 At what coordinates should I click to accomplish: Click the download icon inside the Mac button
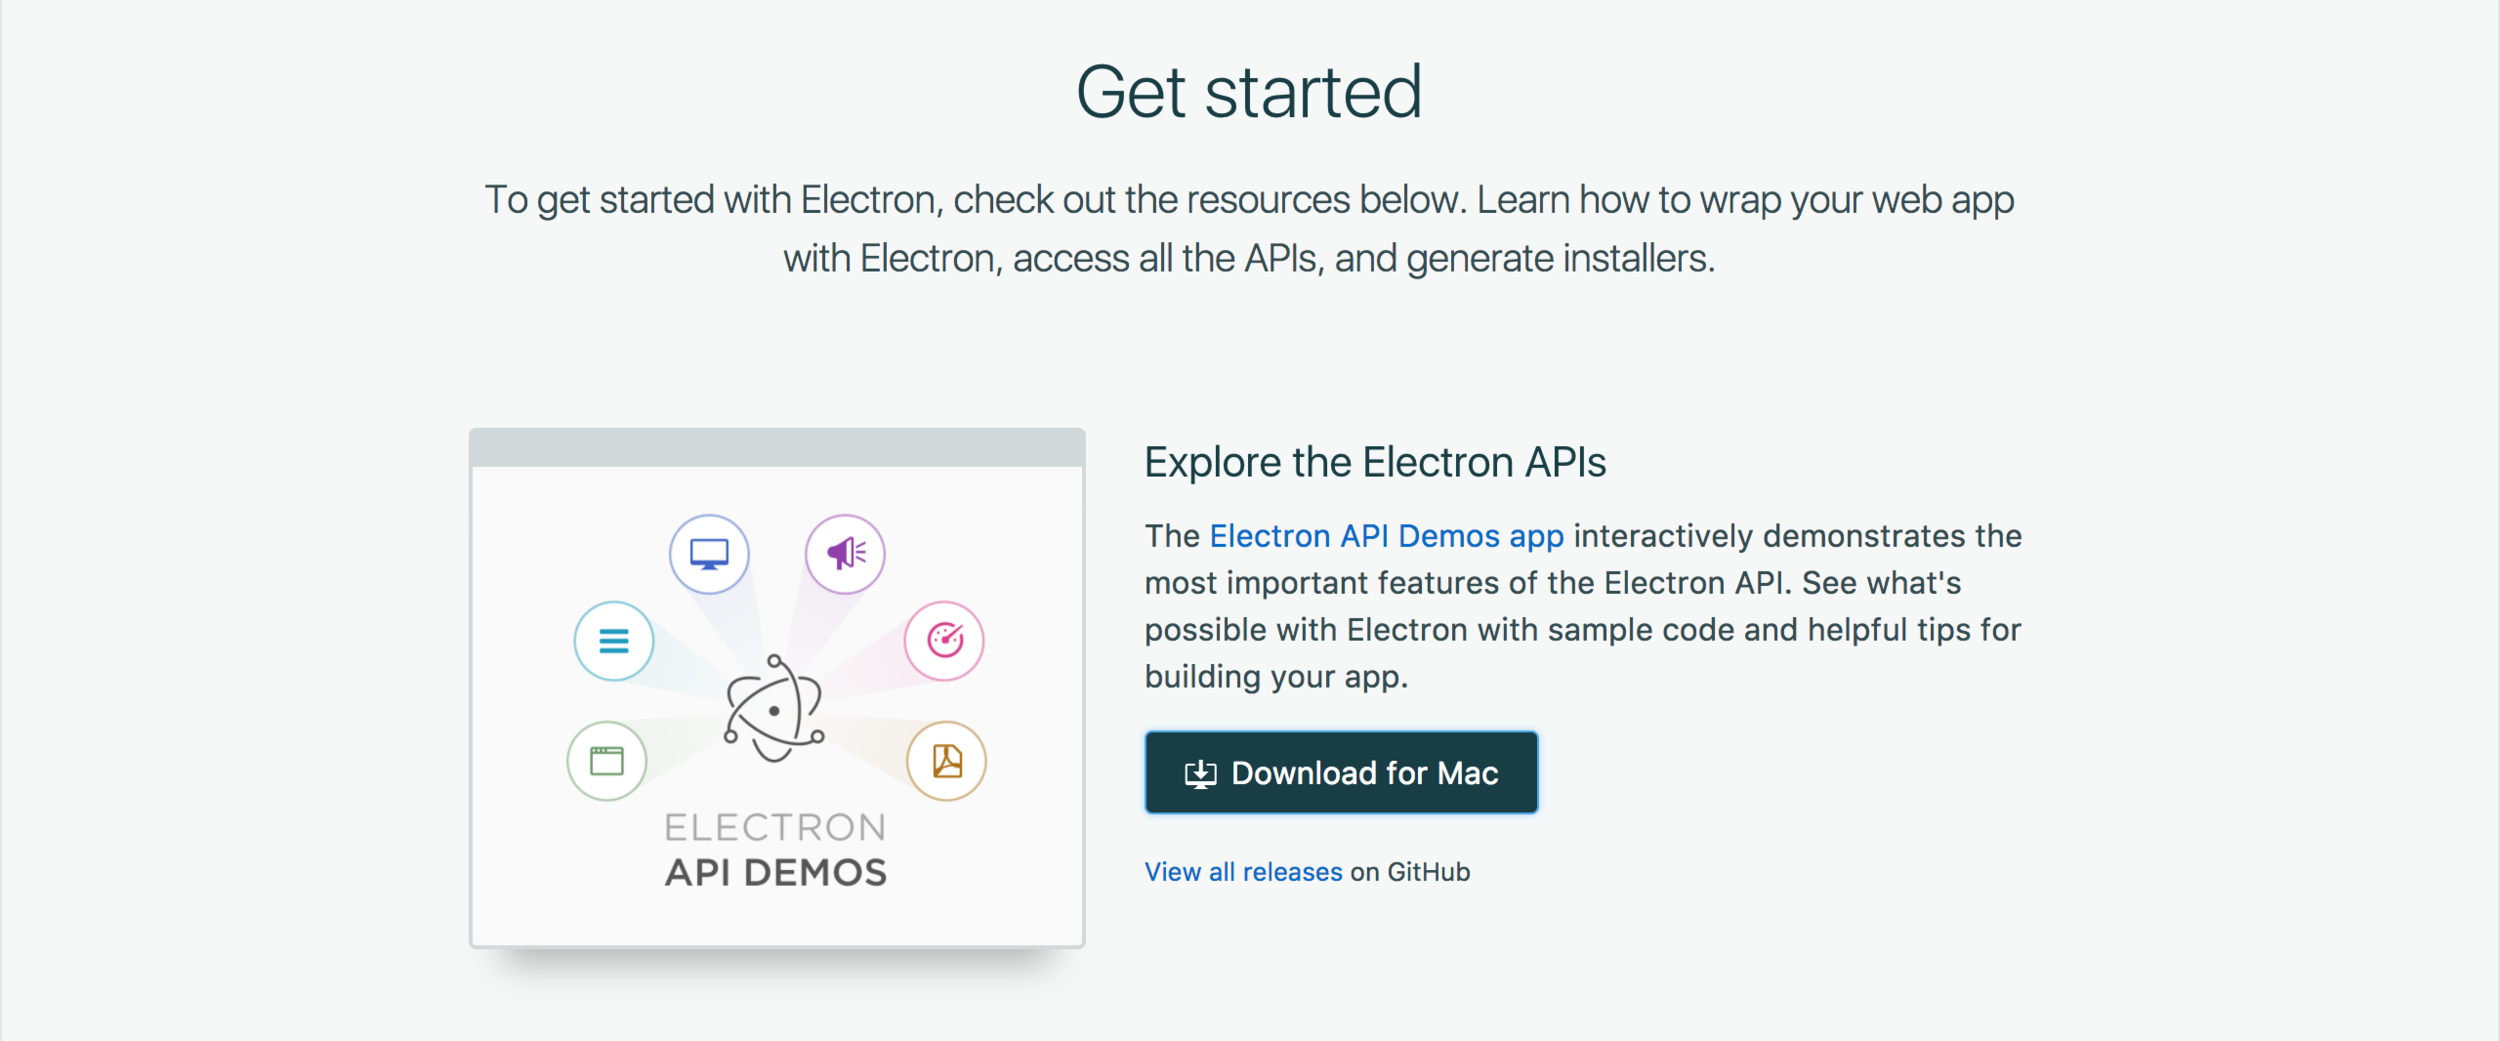(x=1199, y=772)
